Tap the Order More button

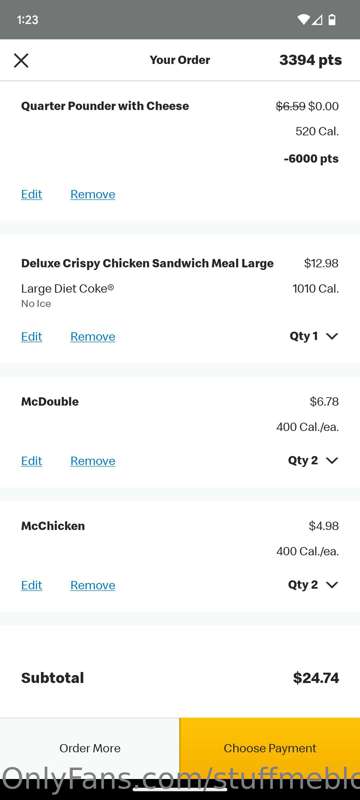point(90,748)
